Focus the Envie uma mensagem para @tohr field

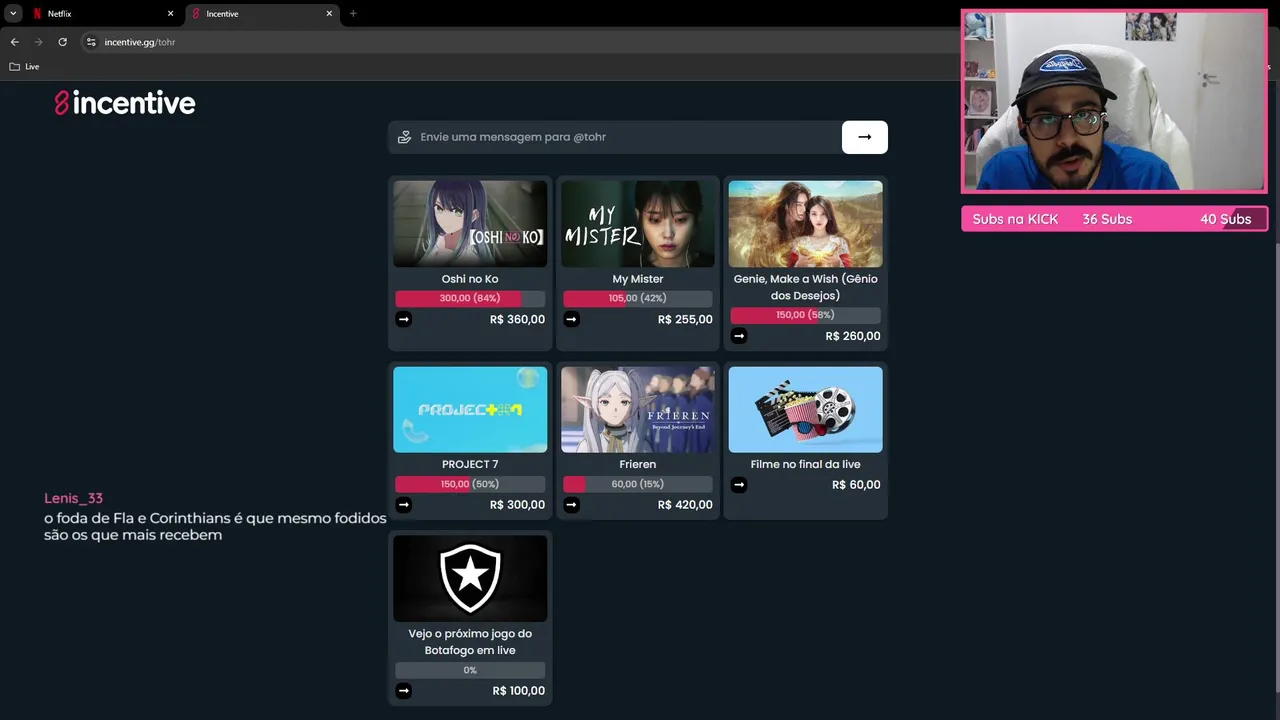tap(615, 137)
